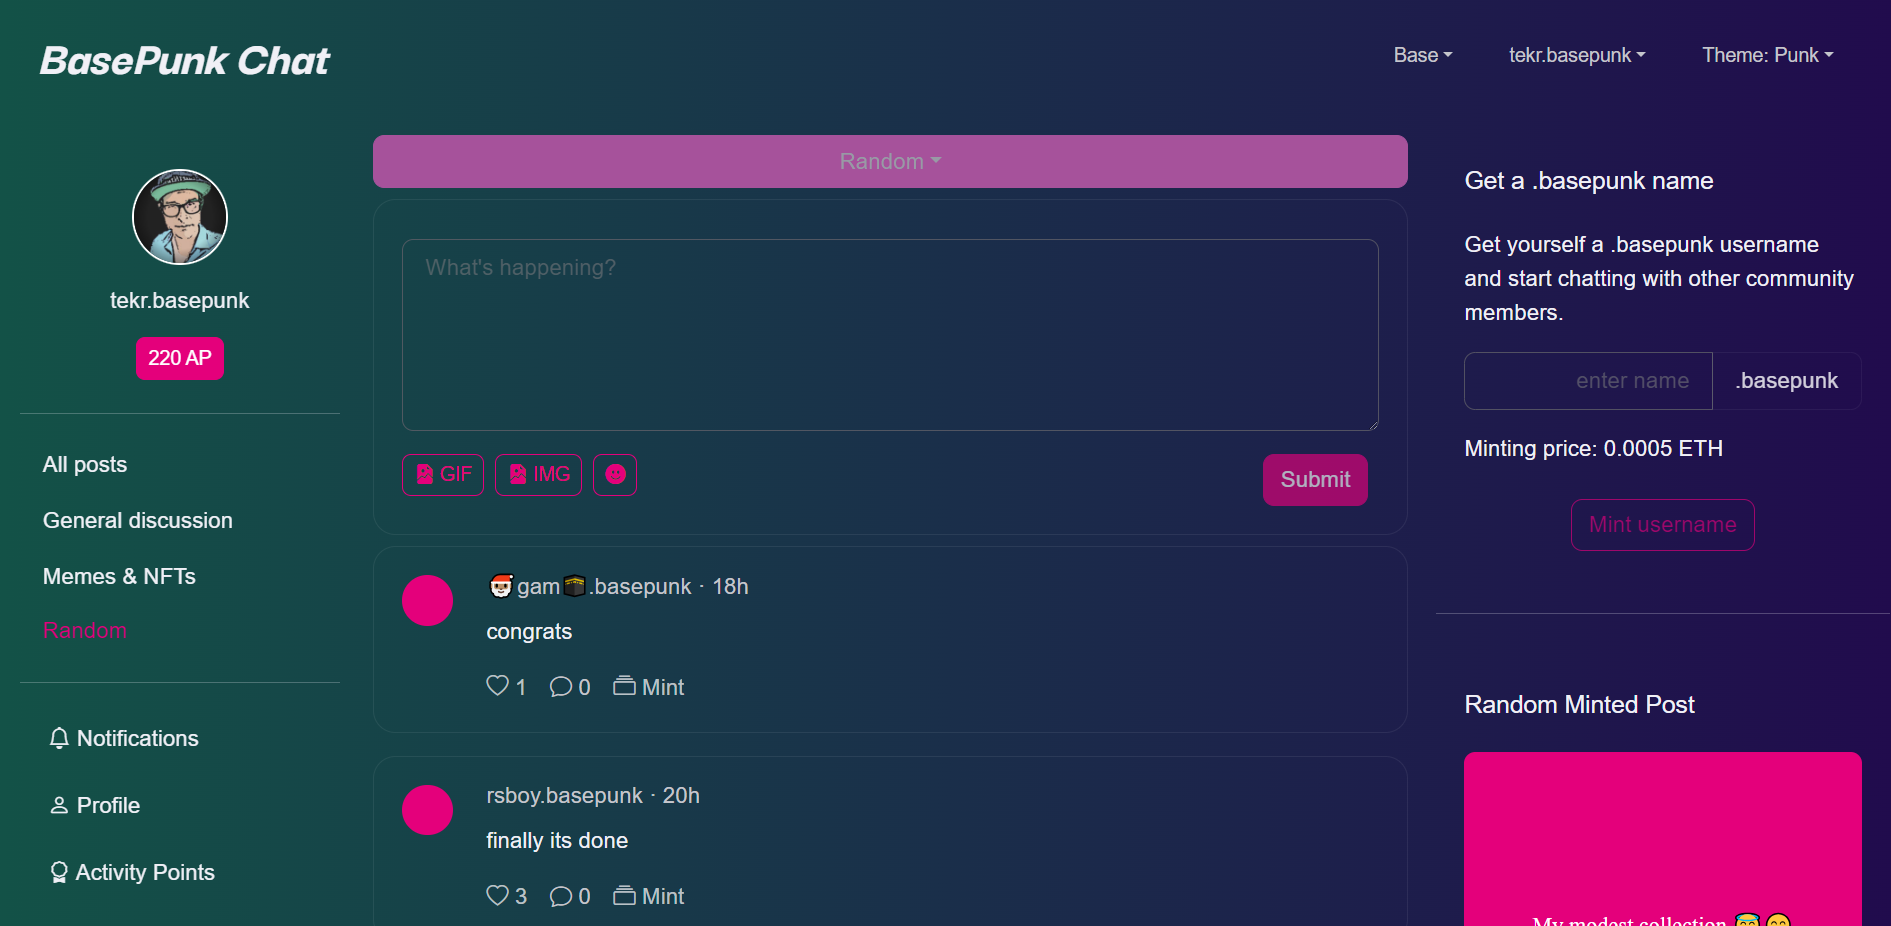Attach an image with IMG button

coord(538,475)
